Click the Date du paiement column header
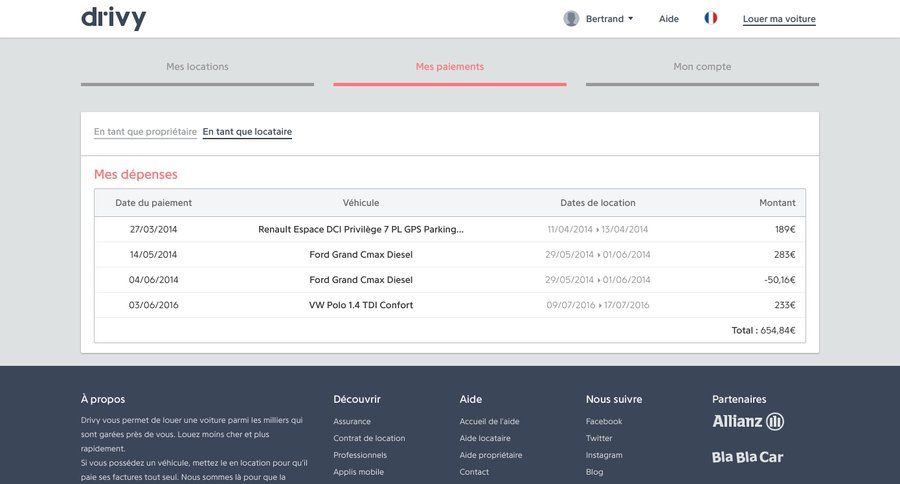 tap(153, 203)
